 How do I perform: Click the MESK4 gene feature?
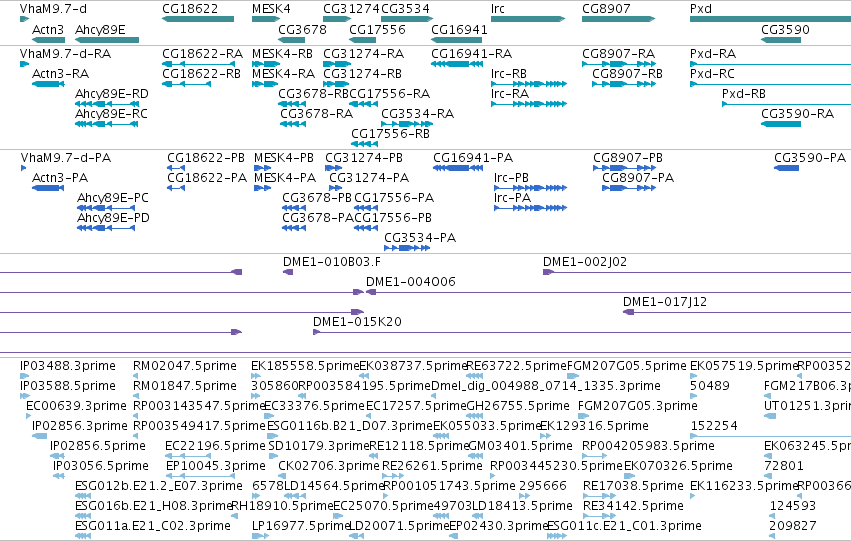click(266, 19)
